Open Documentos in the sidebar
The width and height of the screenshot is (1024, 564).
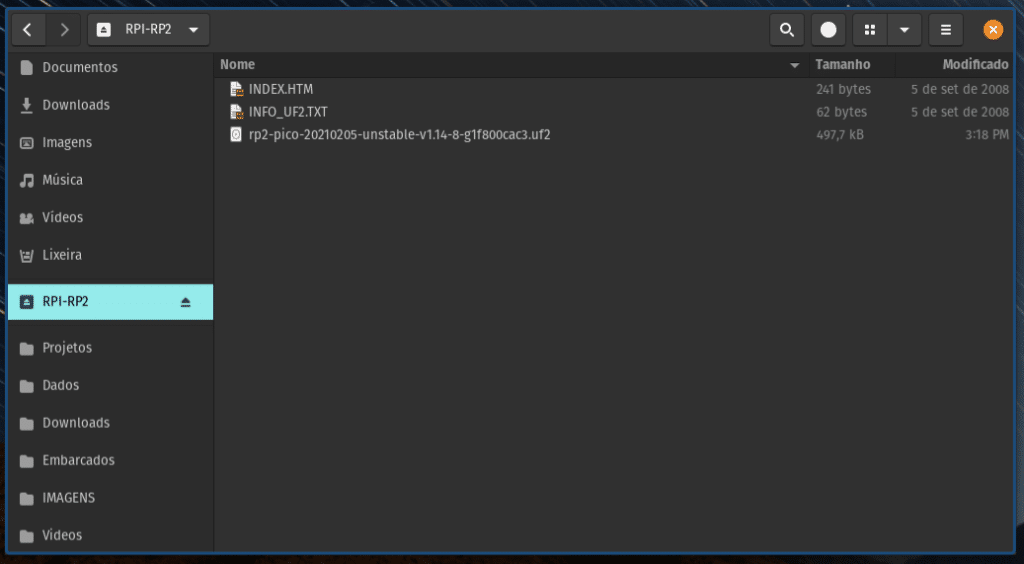point(79,67)
